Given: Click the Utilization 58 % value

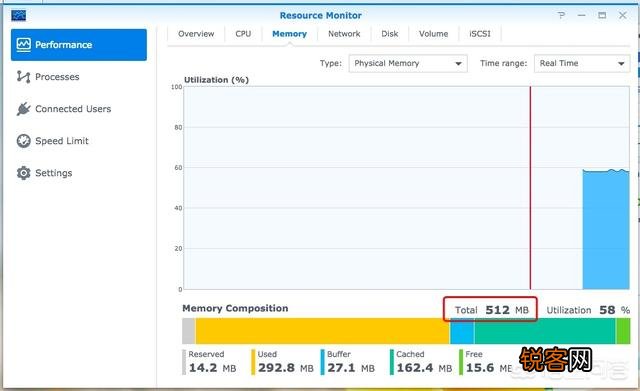Looking at the screenshot, I should coord(588,310).
